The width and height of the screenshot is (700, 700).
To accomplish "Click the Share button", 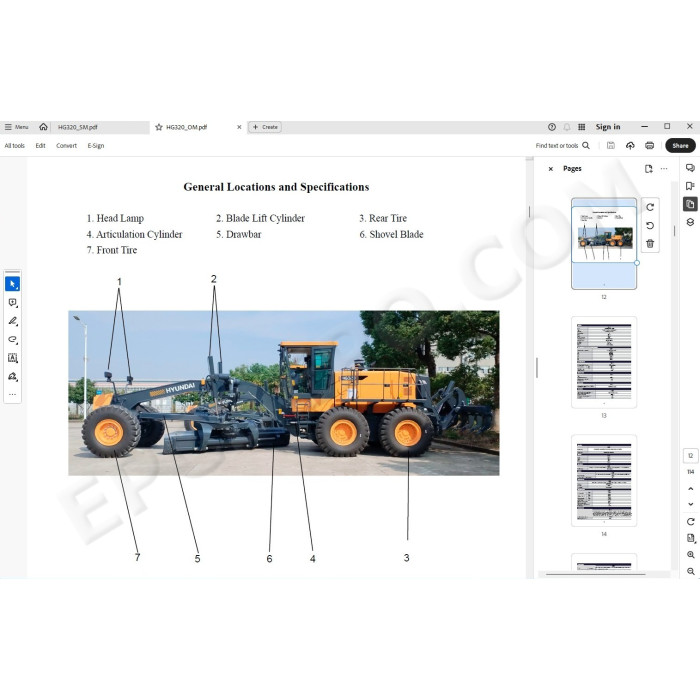I will tap(680, 146).
